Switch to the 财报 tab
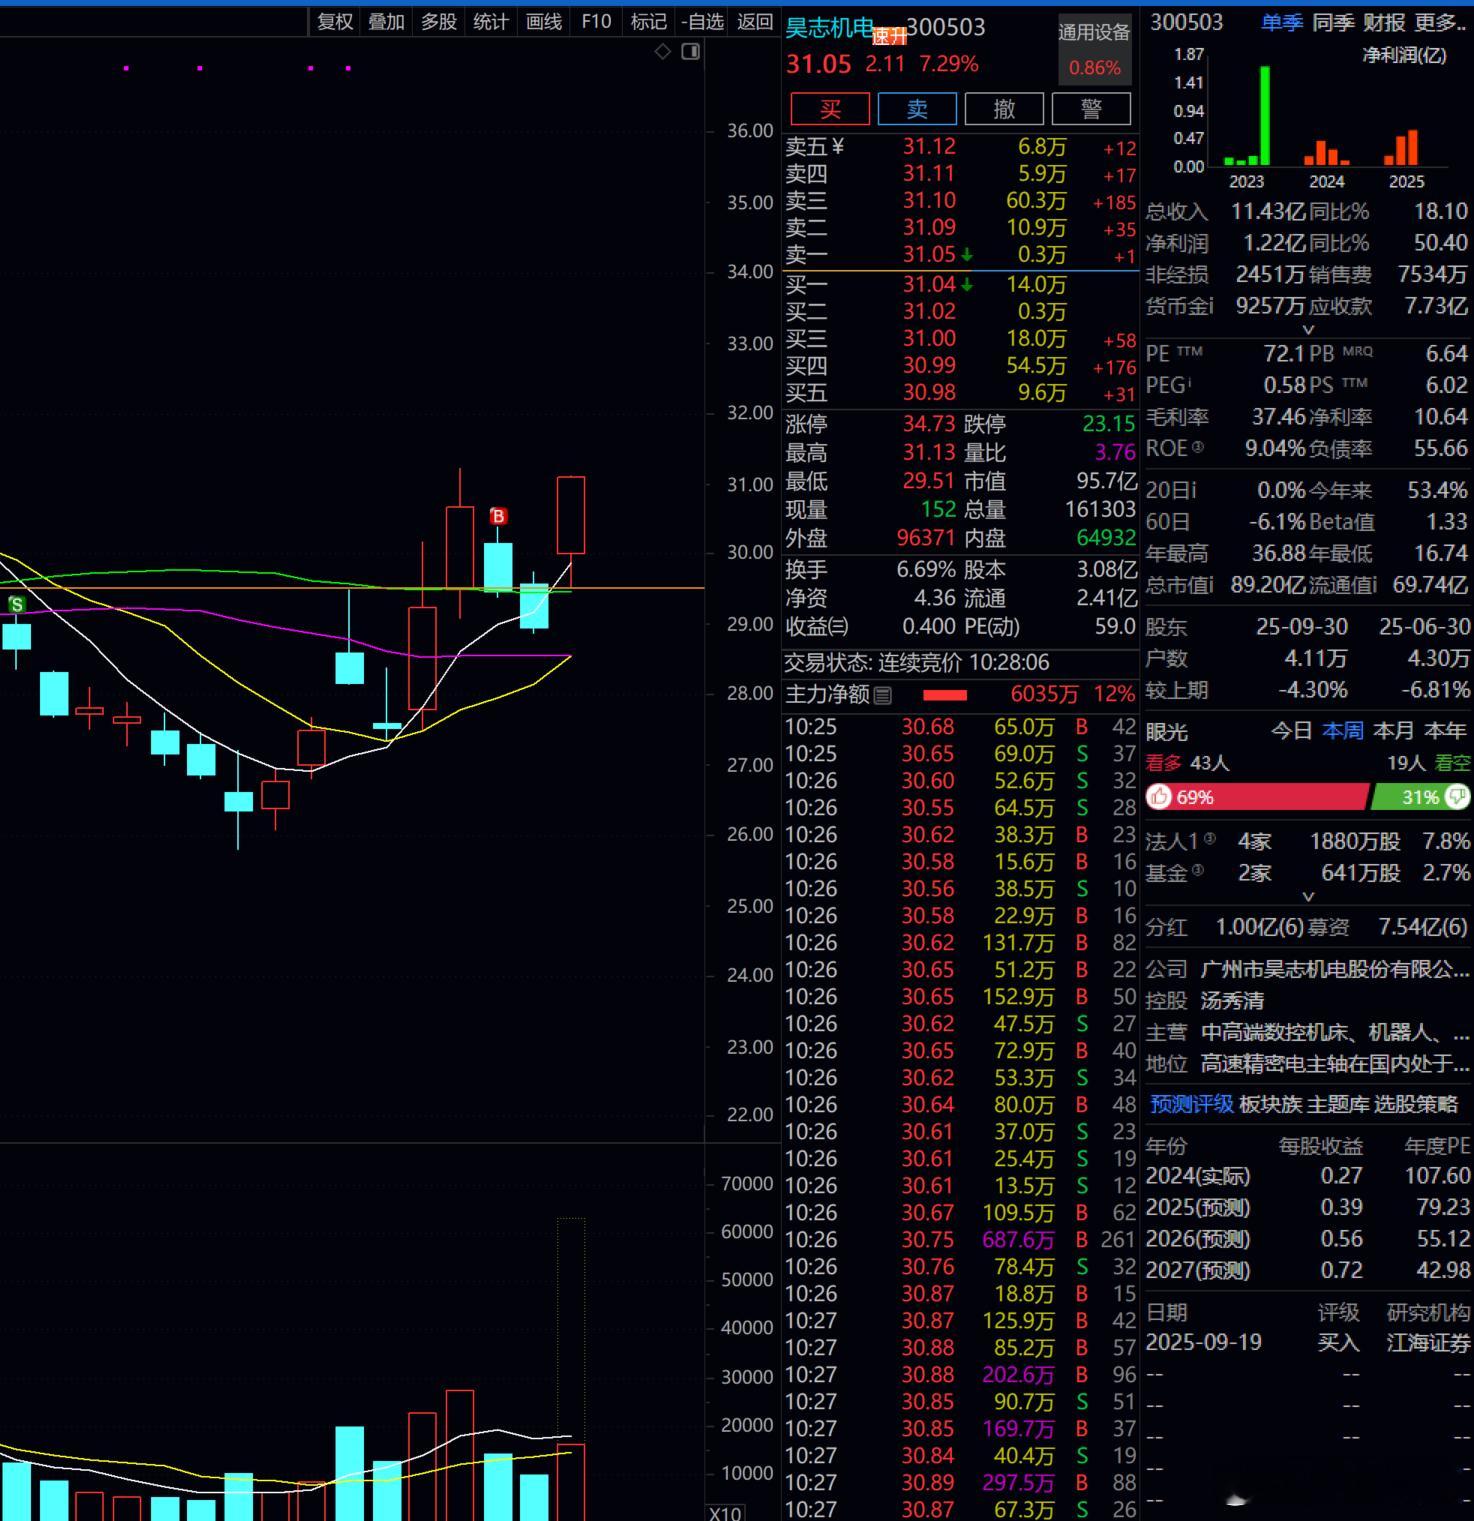Image resolution: width=1474 pixels, height=1521 pixels. tap(1384, 22)
